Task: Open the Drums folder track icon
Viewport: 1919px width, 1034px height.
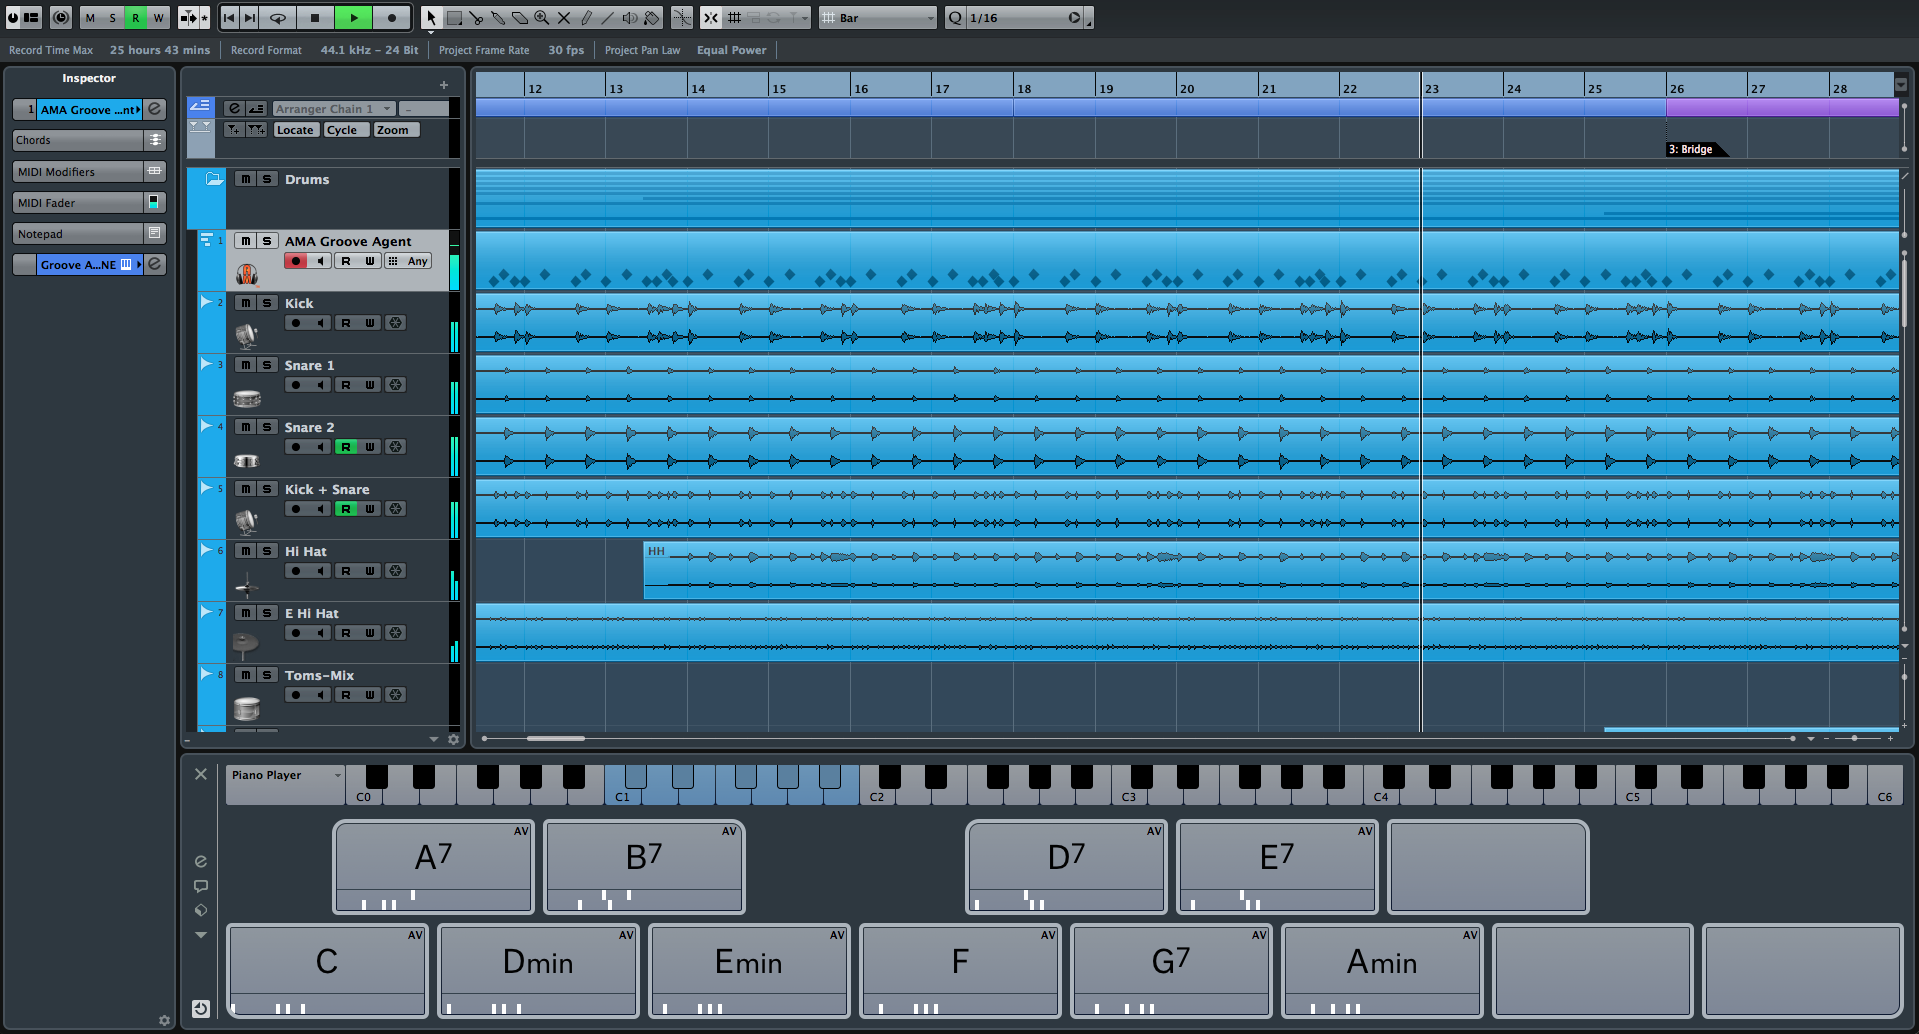Action: click(x=213, y=179)
